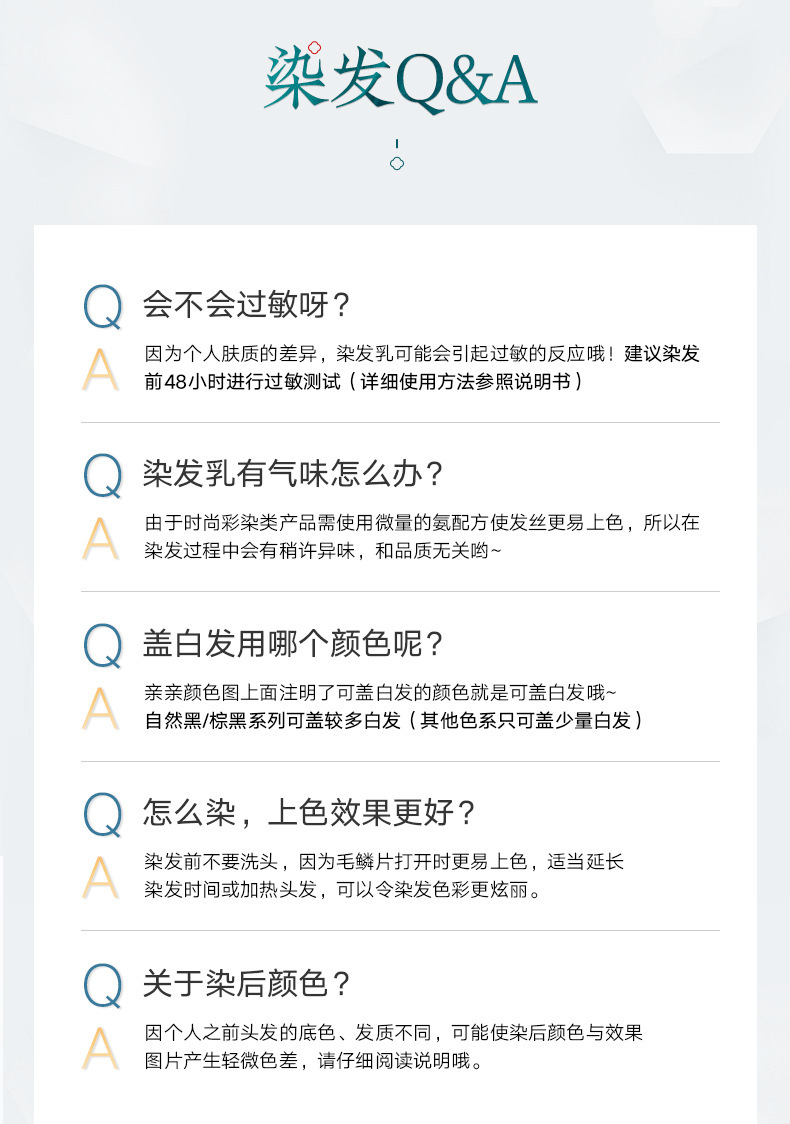Viewport: 790px width, 1124px height.
Task: Click the A icon beside the allergy test answer
Action: click(100, 369)
